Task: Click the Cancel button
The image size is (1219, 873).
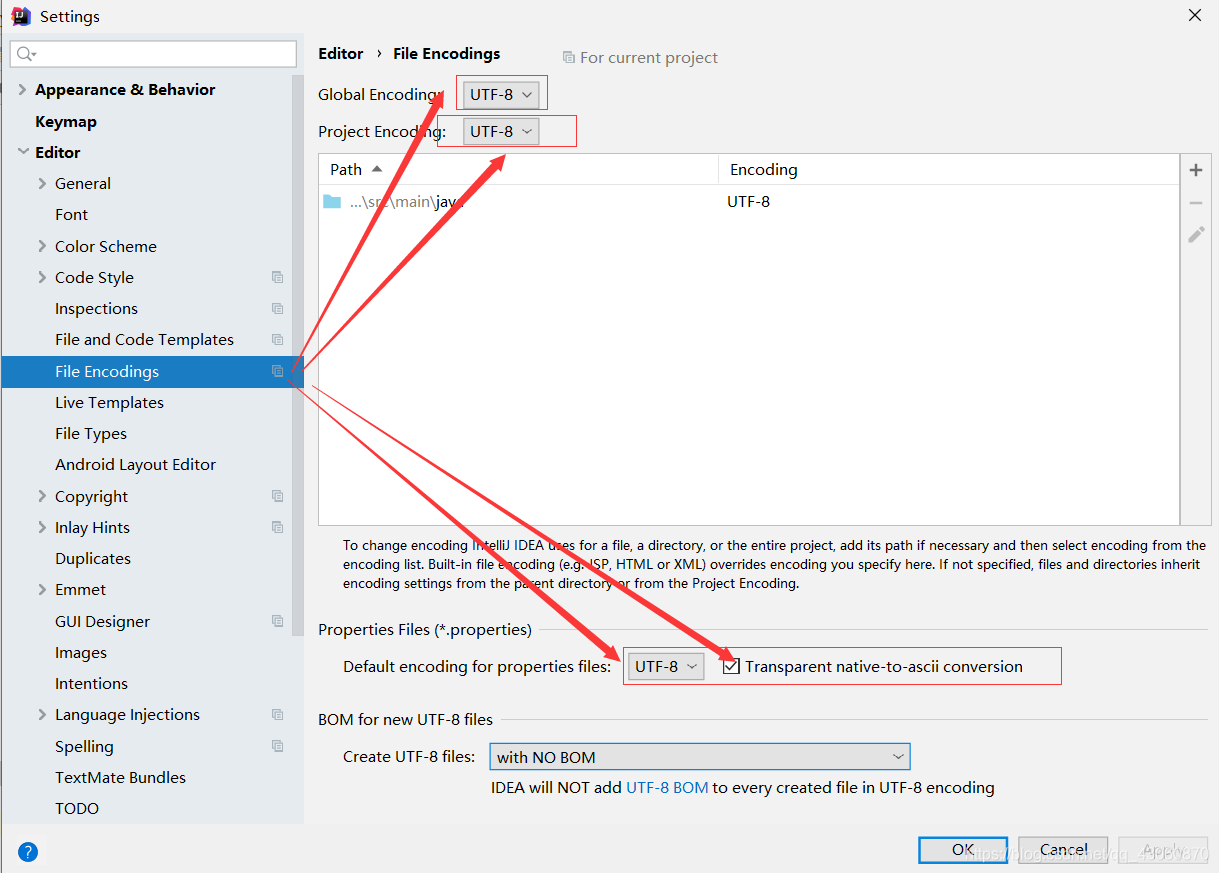Action: (x=1063, y=850)
